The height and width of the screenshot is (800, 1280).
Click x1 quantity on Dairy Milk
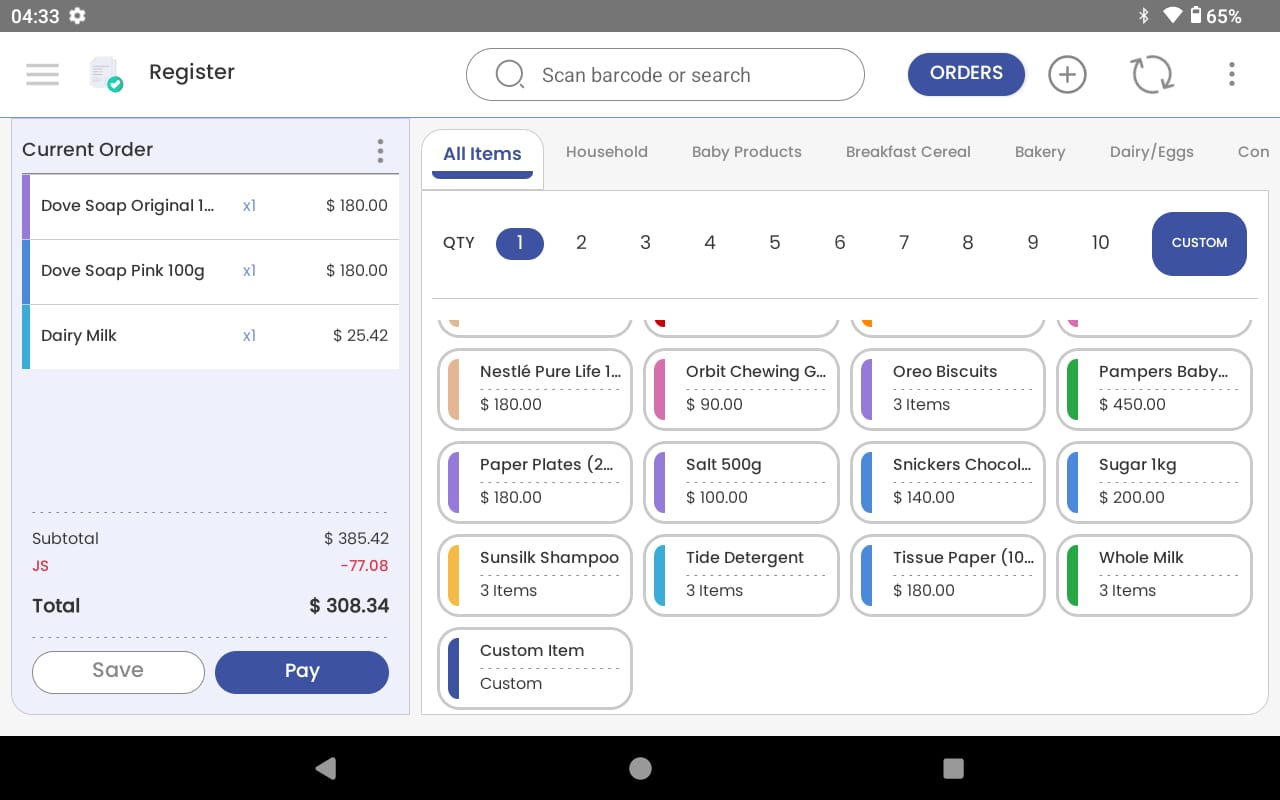249,336
